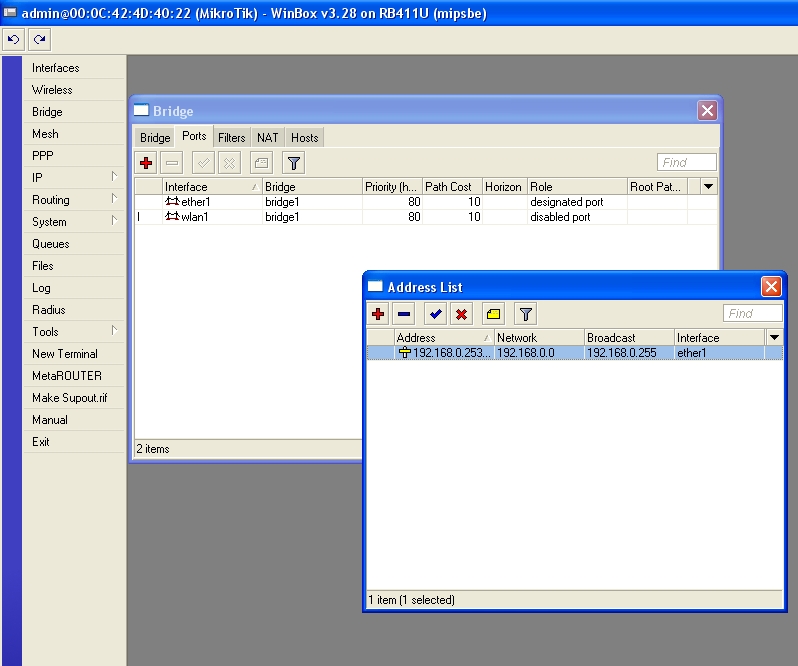This screenshot has width=798, height=666.
Task: Open the columns dropdown in Address List table
Action: tap(774, 337)
